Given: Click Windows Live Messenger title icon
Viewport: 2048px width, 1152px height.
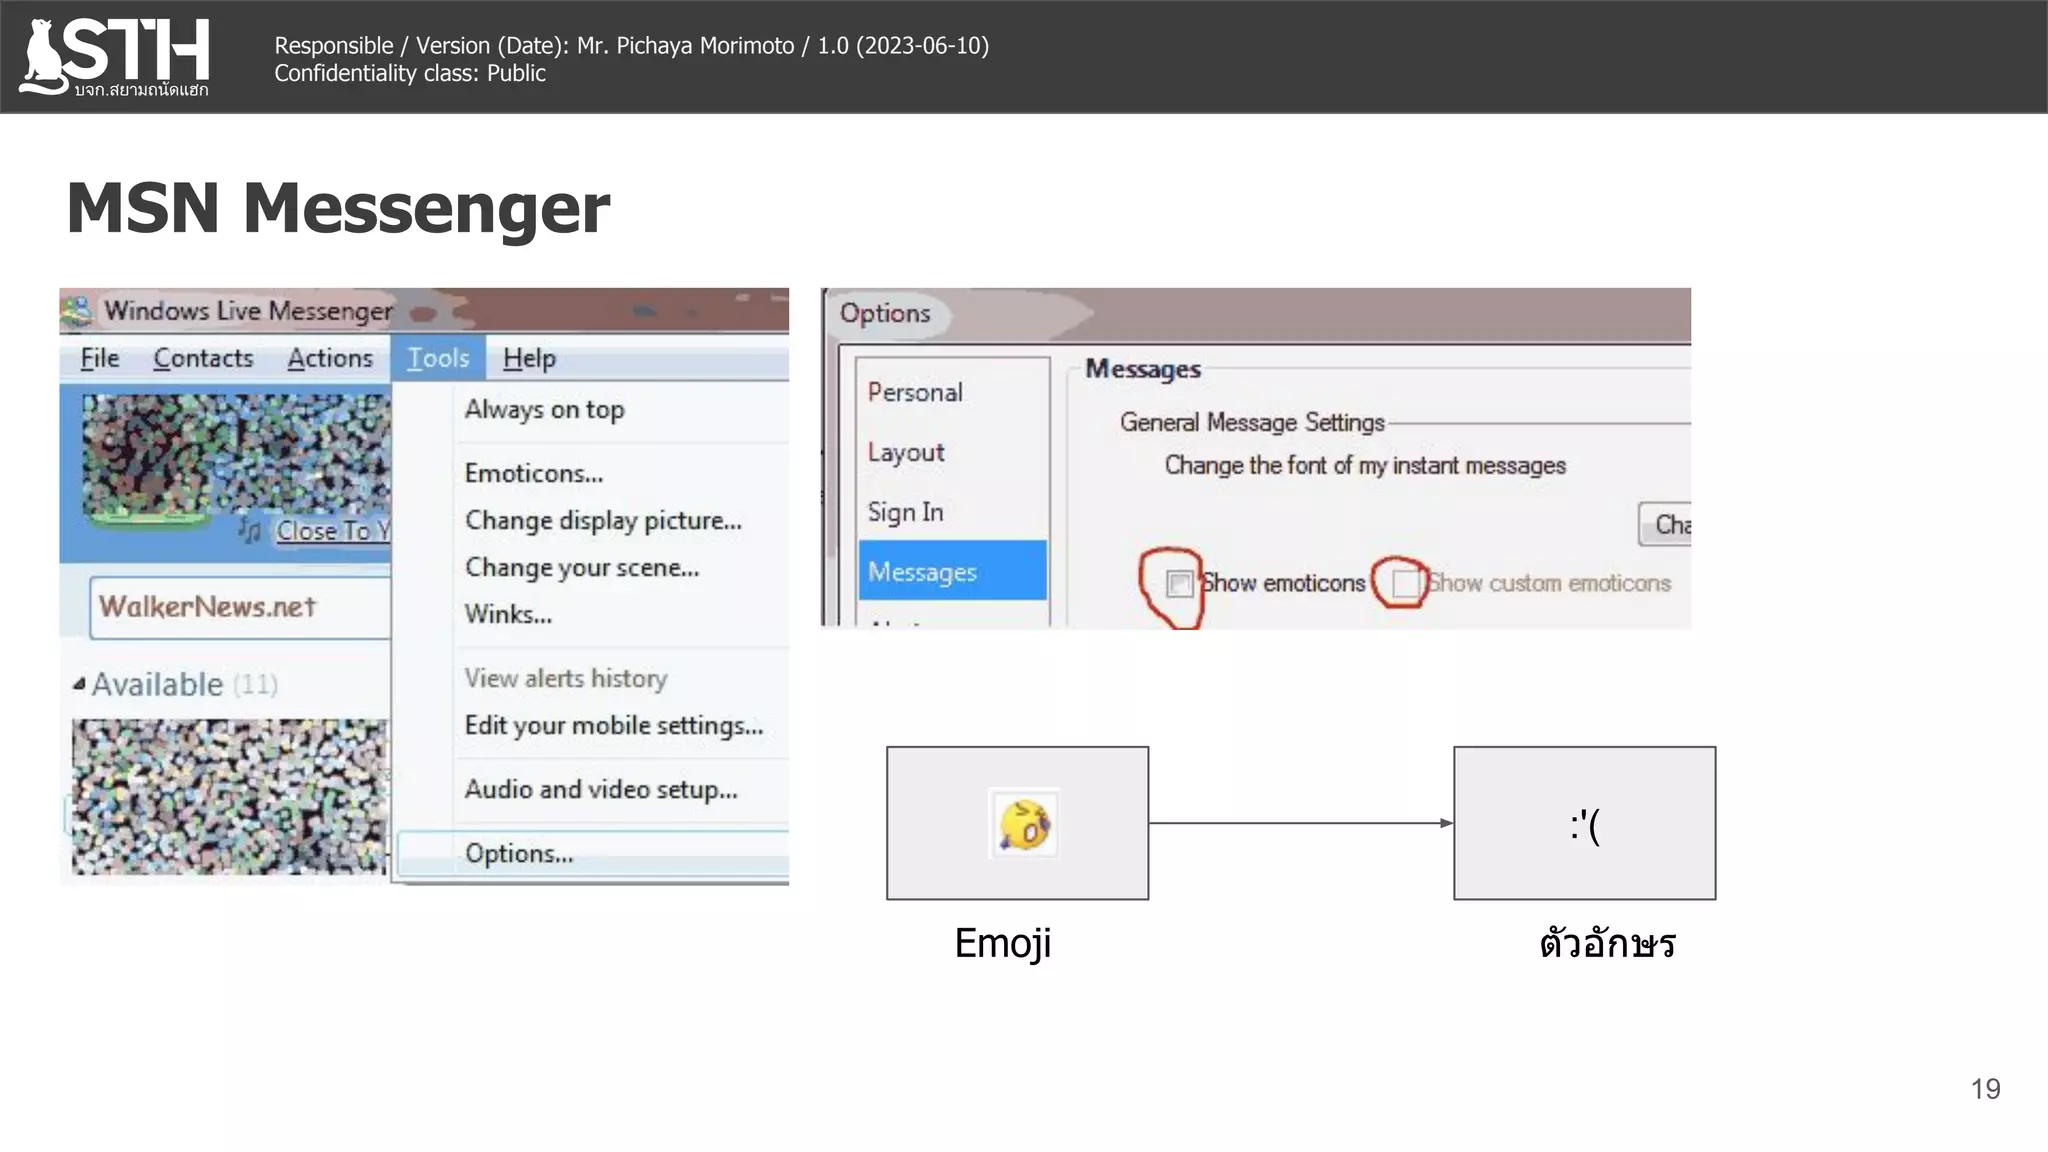Looking at the screenshot, I should point(77,311).
